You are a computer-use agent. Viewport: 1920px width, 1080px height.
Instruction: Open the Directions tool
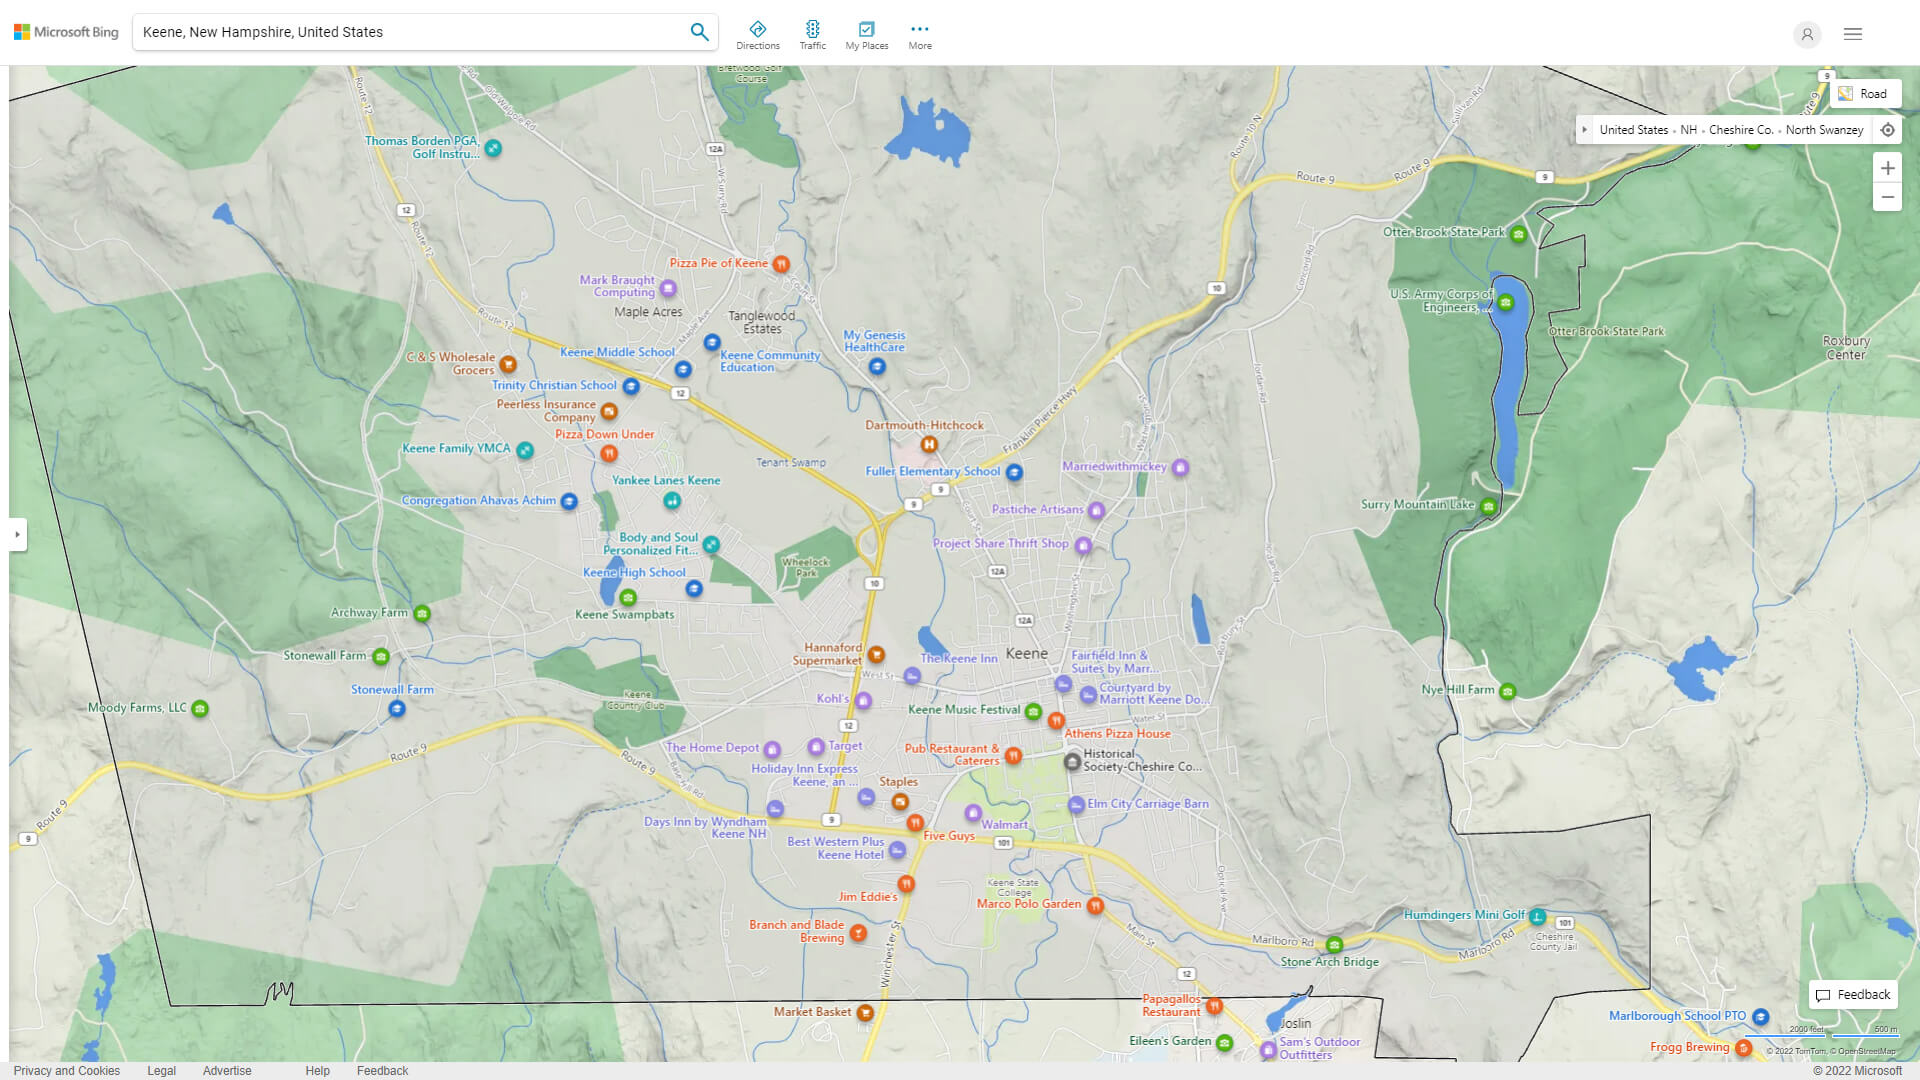[x=758, y=33]
